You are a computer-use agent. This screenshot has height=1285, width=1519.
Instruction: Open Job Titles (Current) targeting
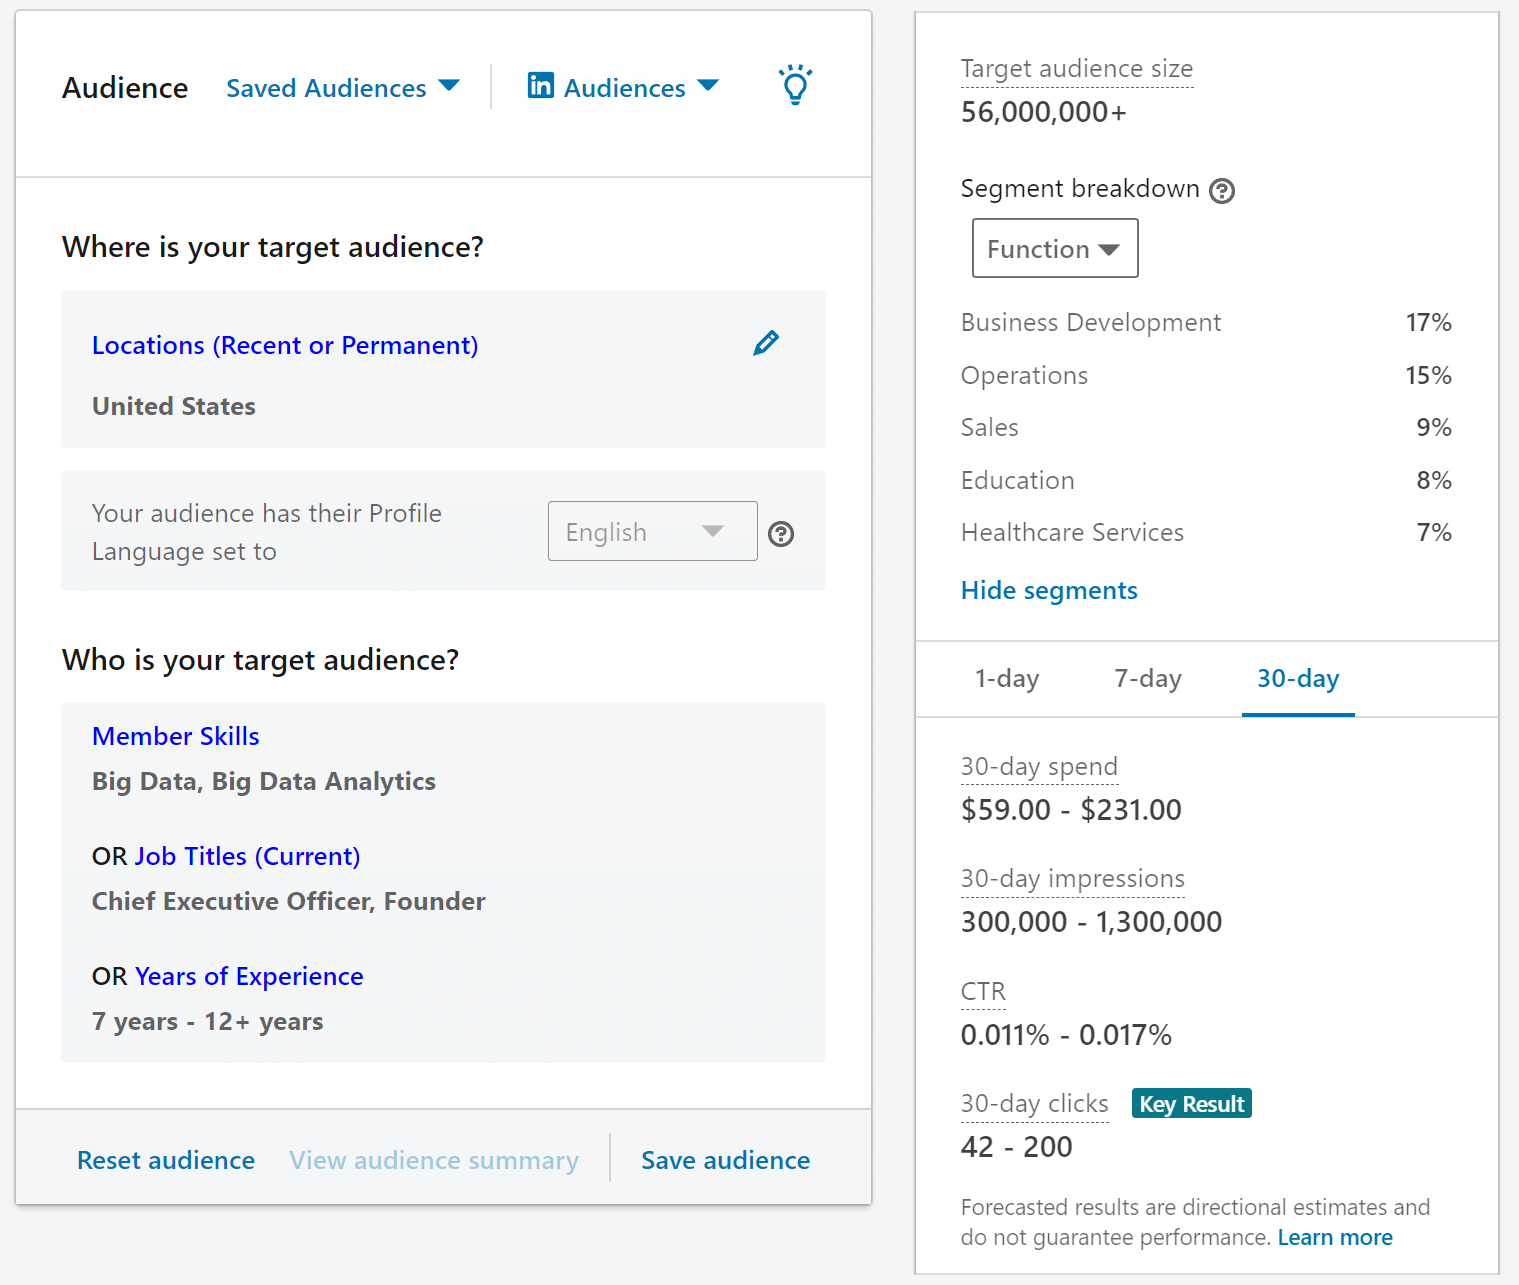pos(247,856)
